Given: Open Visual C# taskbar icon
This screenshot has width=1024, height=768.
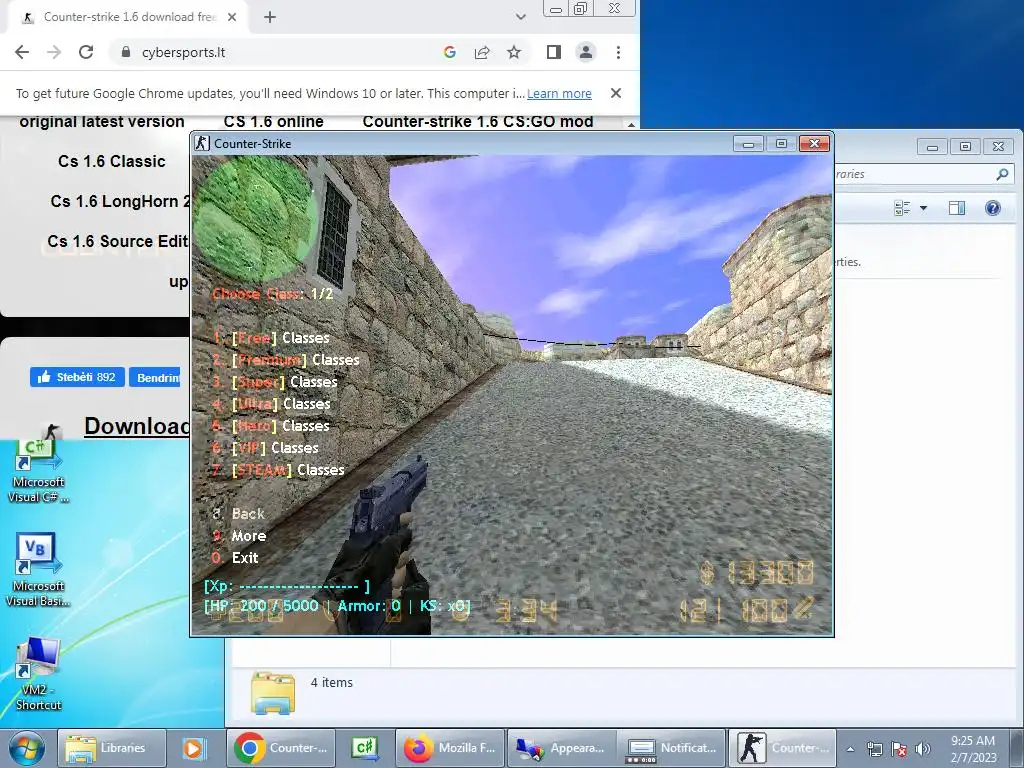Looking at the screenshot, I should (x=365, y=748).
